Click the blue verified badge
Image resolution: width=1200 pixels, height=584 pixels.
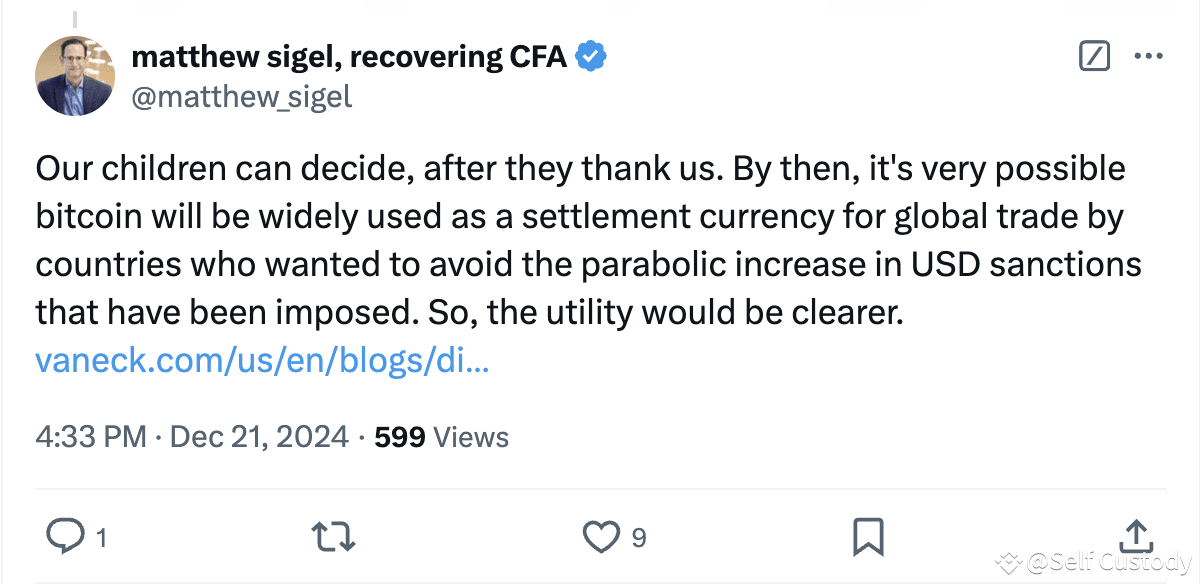590,56
